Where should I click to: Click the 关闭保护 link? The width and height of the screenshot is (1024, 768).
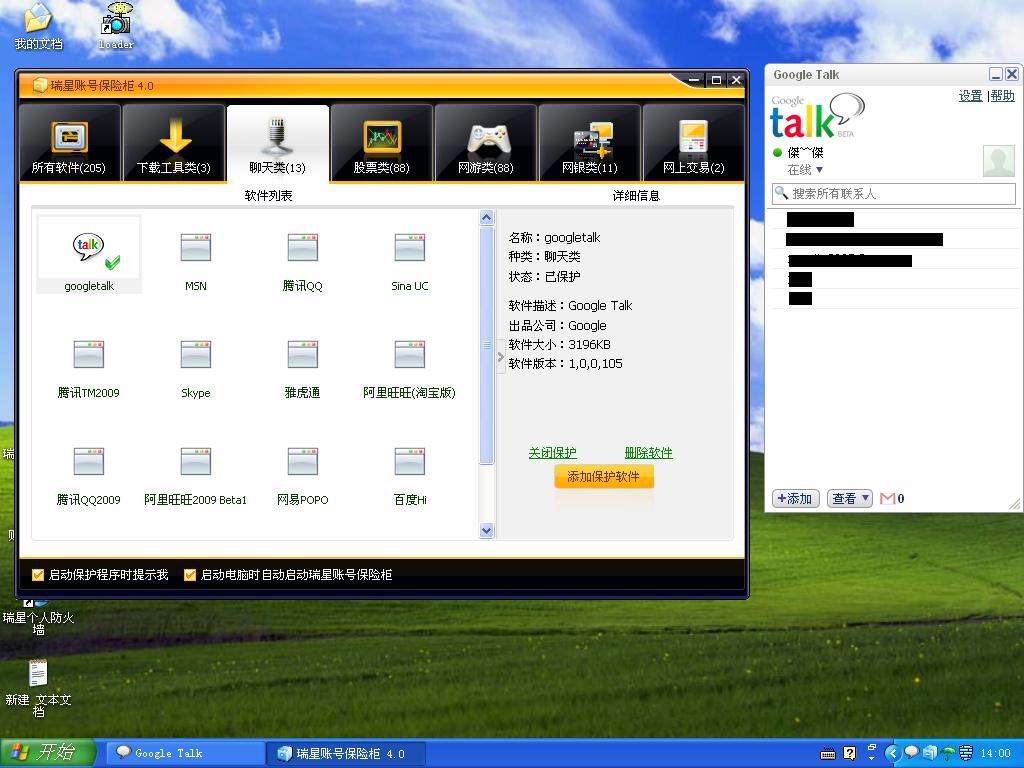[x=552, y=453]
